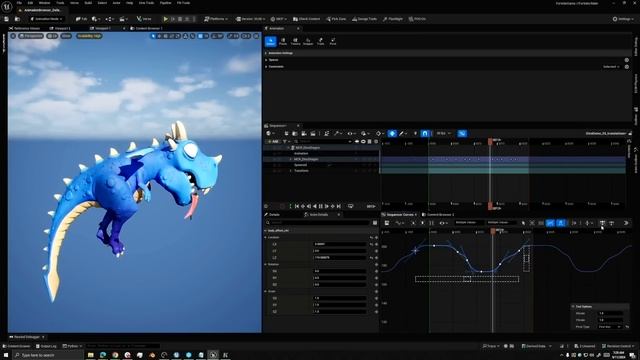Open the Settings dropdown at top right

point(624,19)
